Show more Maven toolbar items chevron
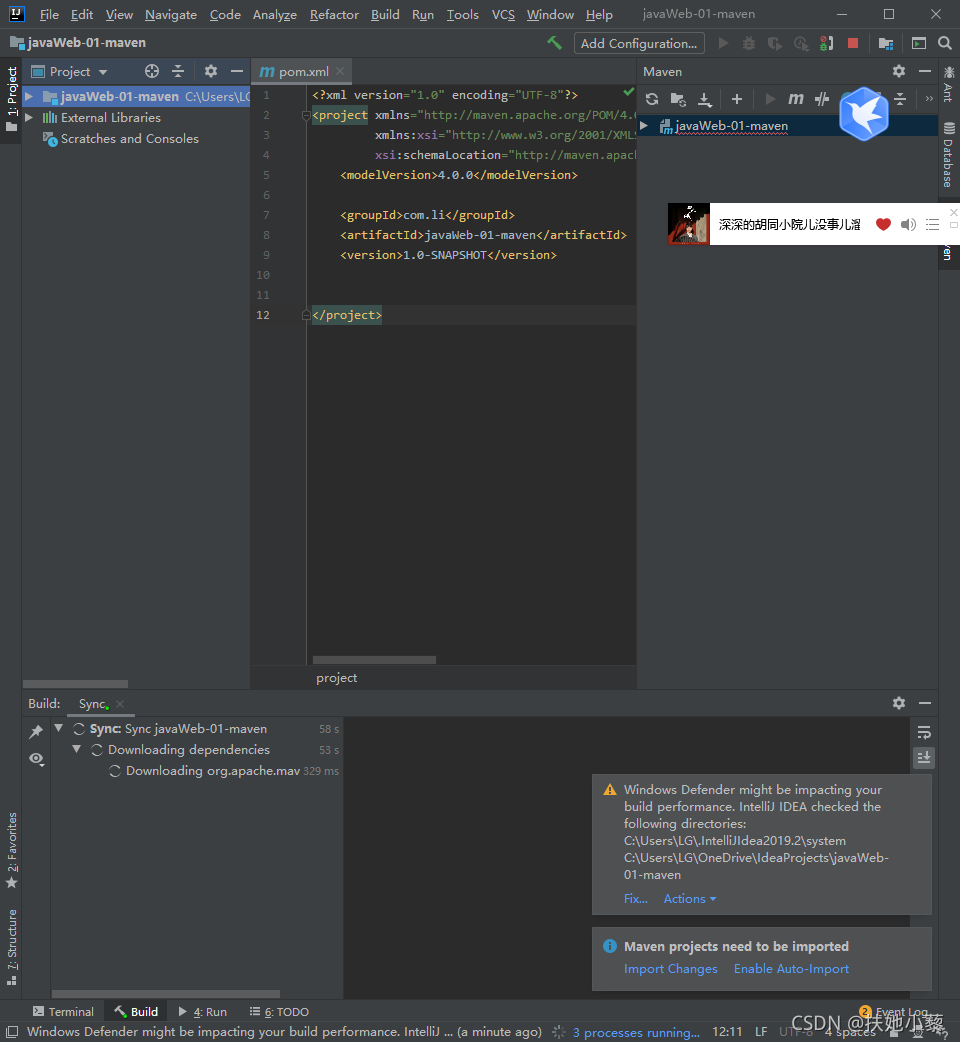 point(929,99)
